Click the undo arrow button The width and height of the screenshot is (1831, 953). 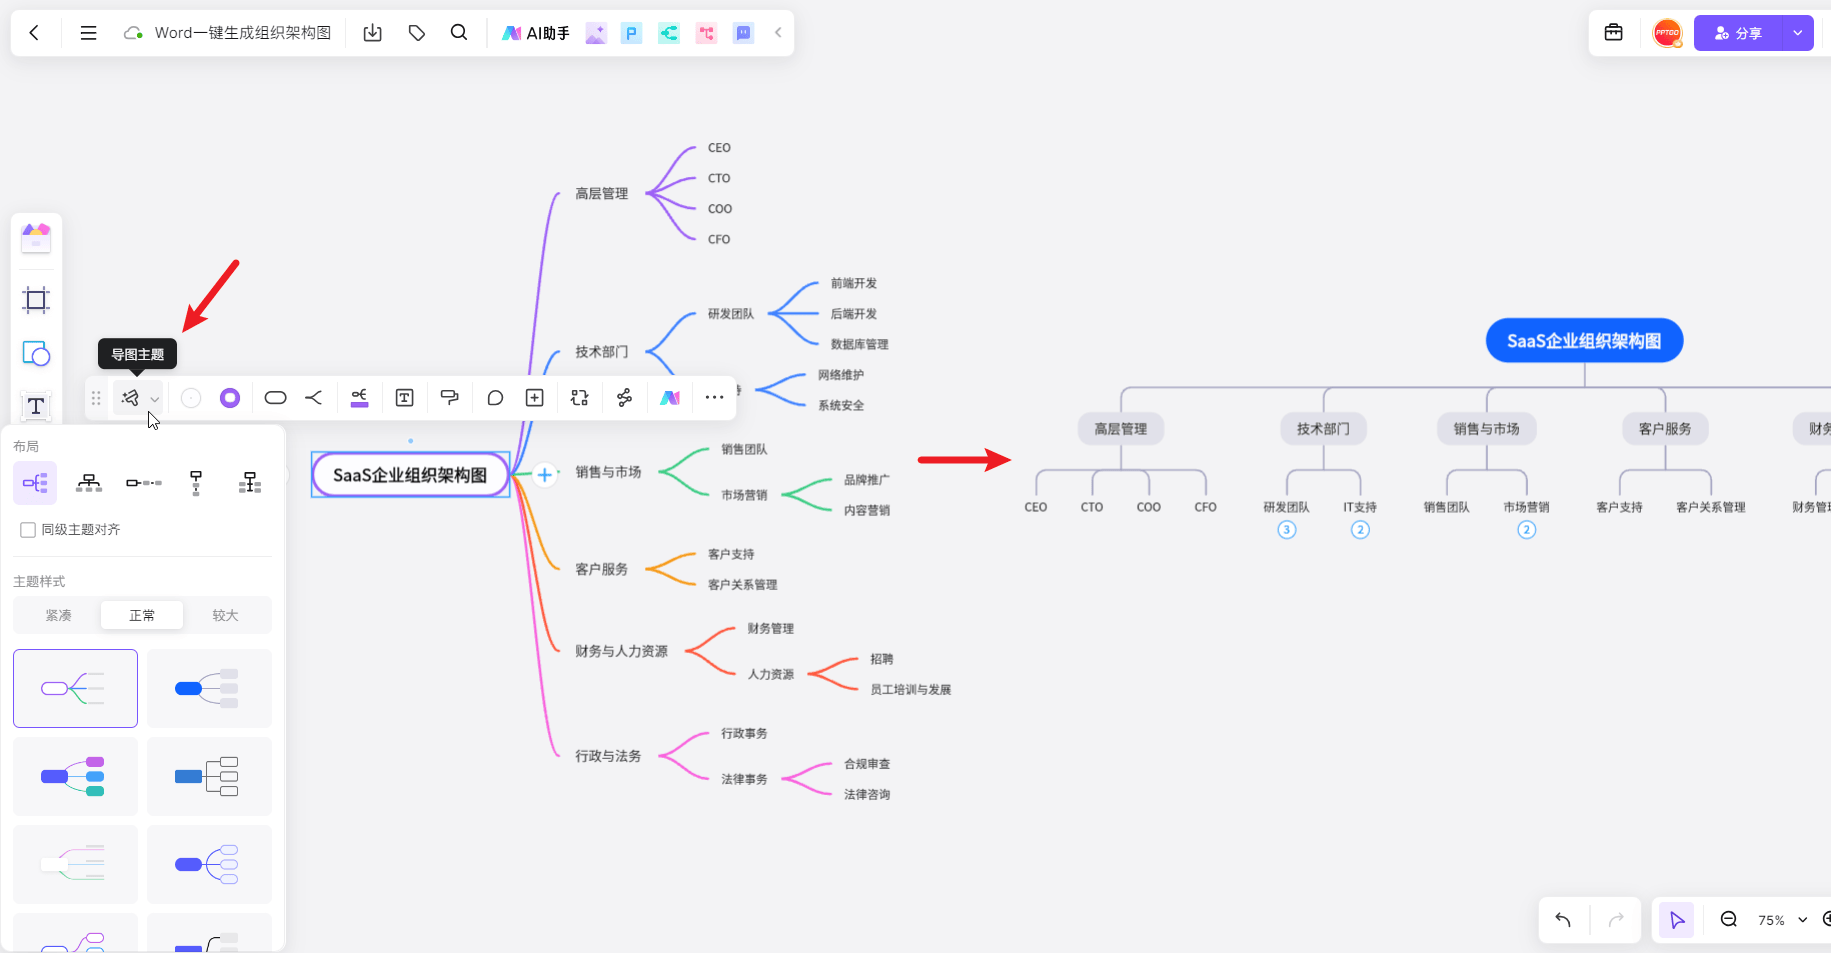coord(1563,920)
